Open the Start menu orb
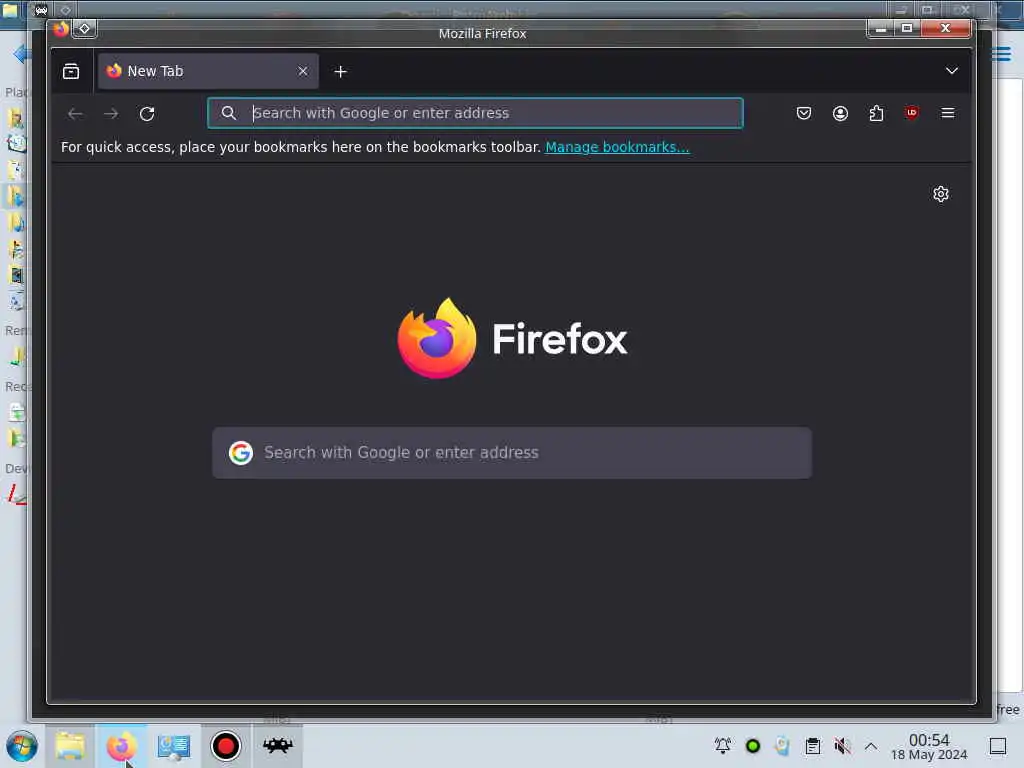Viewport: 1024px width, 768px height. pyautogui.click(x=21, y=746)
